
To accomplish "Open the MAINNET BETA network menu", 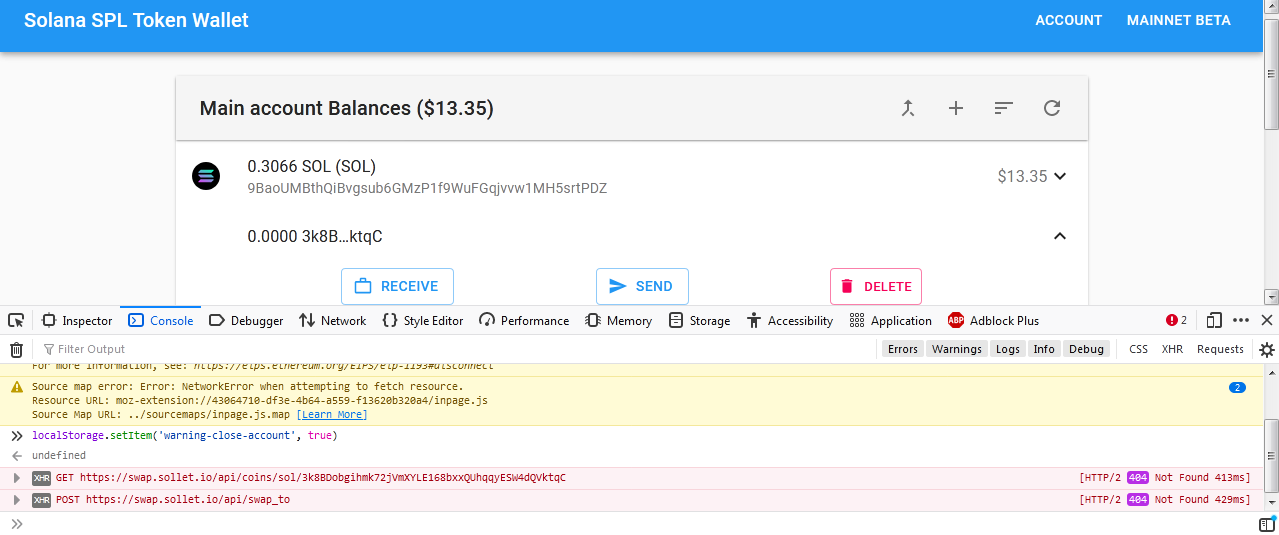I will [1179, 20].
